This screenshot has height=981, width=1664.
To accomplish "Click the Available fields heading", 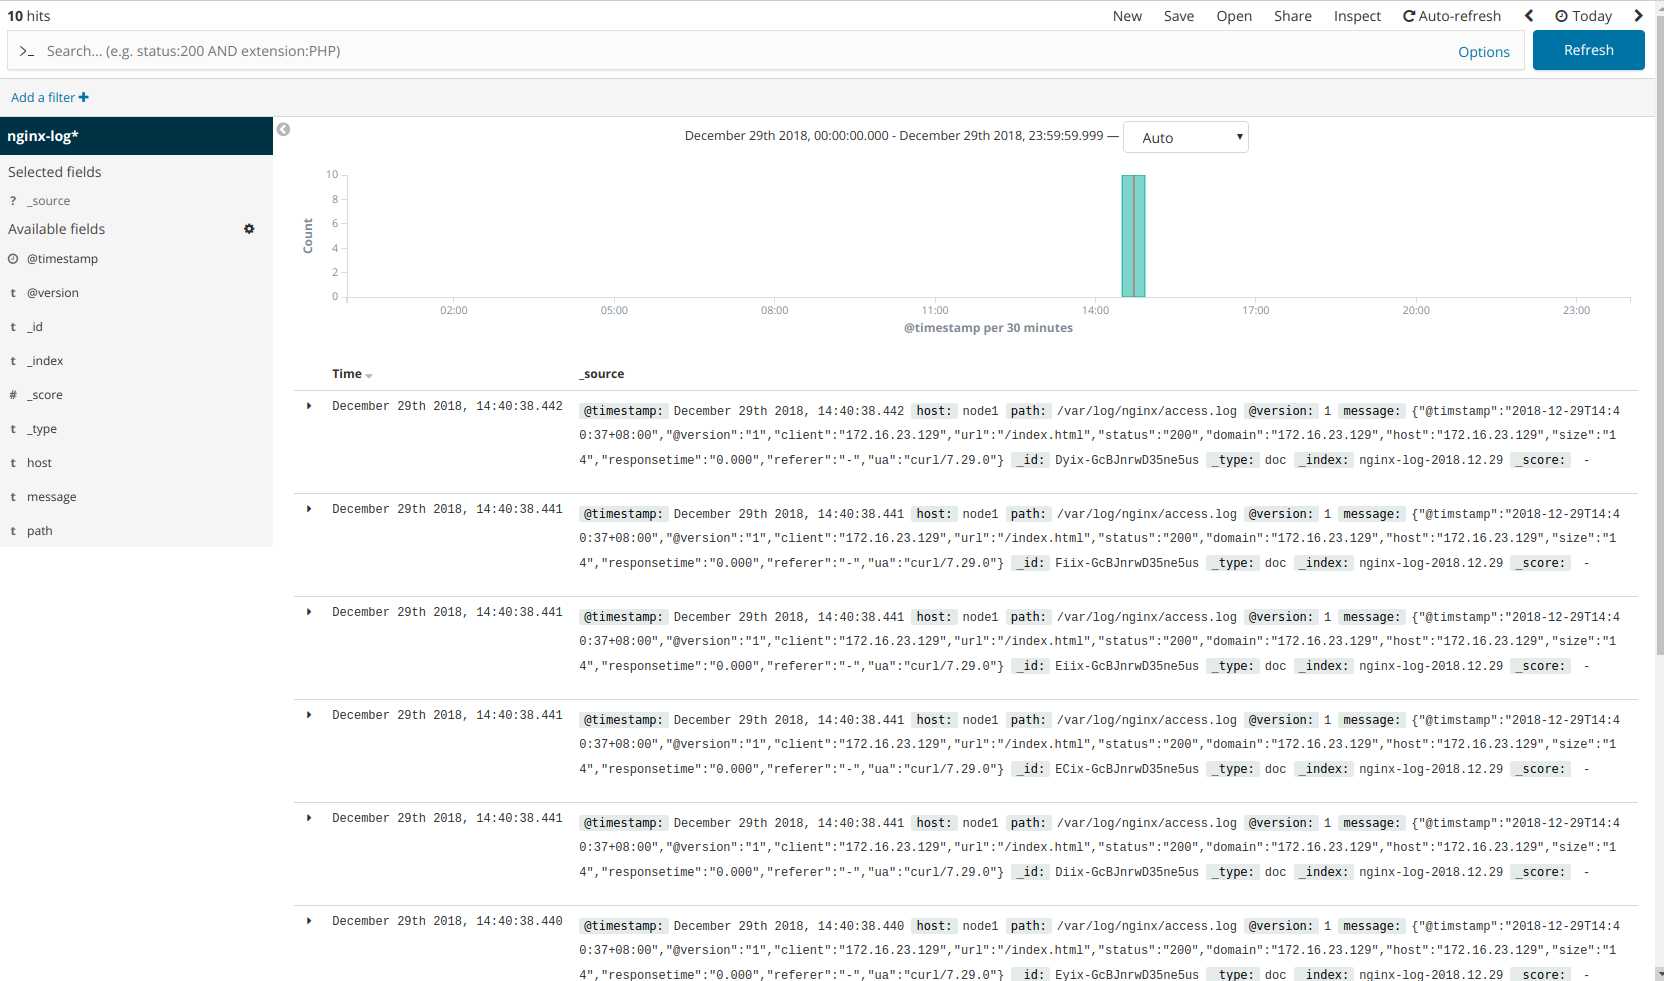I will pos(57,229).
